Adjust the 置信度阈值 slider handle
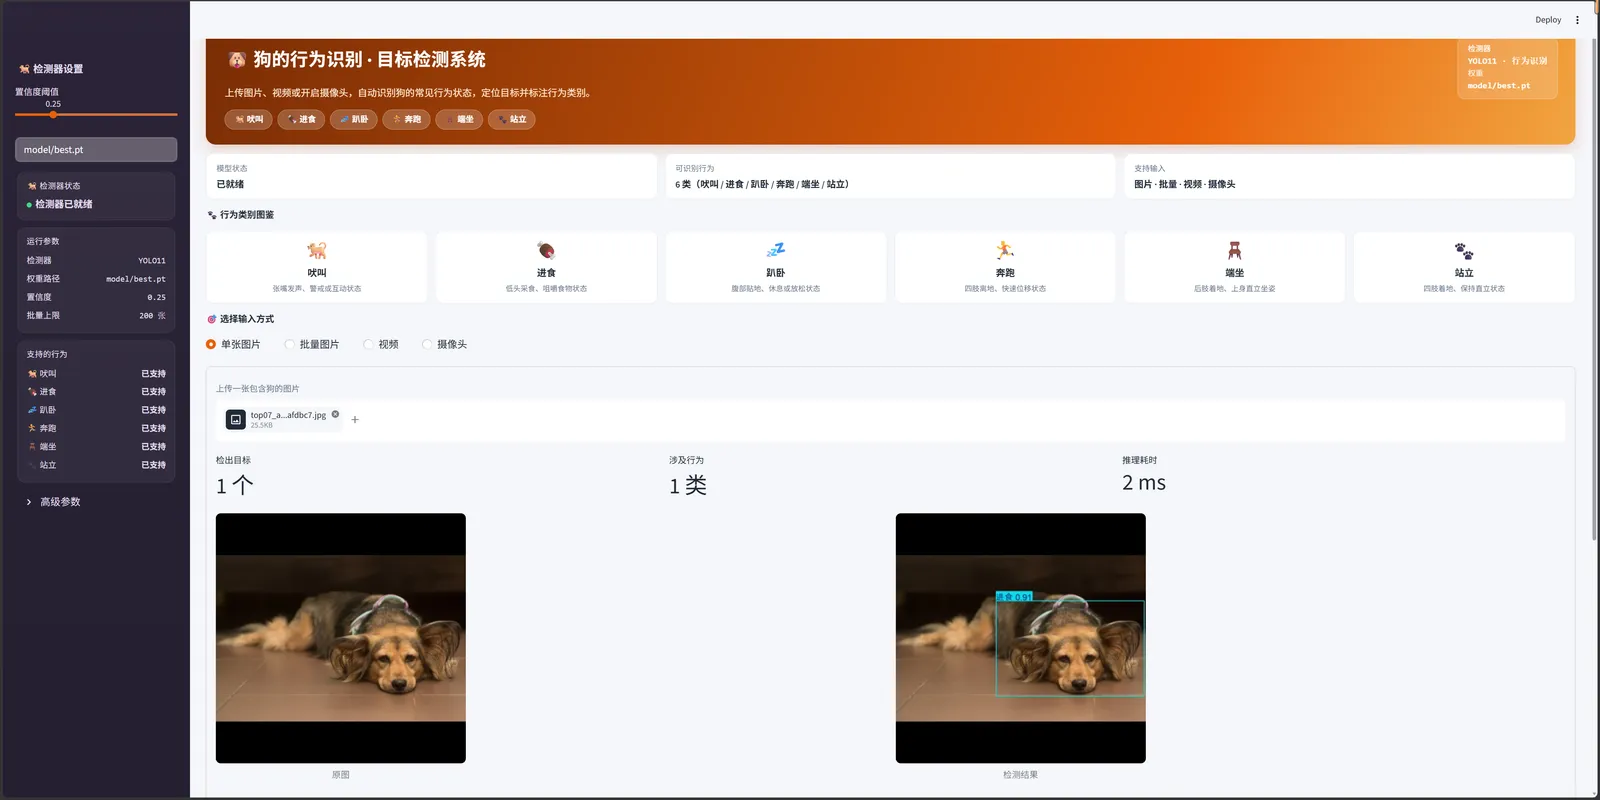The width and height of the screenshot is (1600, 800). [x=53, y=115]
